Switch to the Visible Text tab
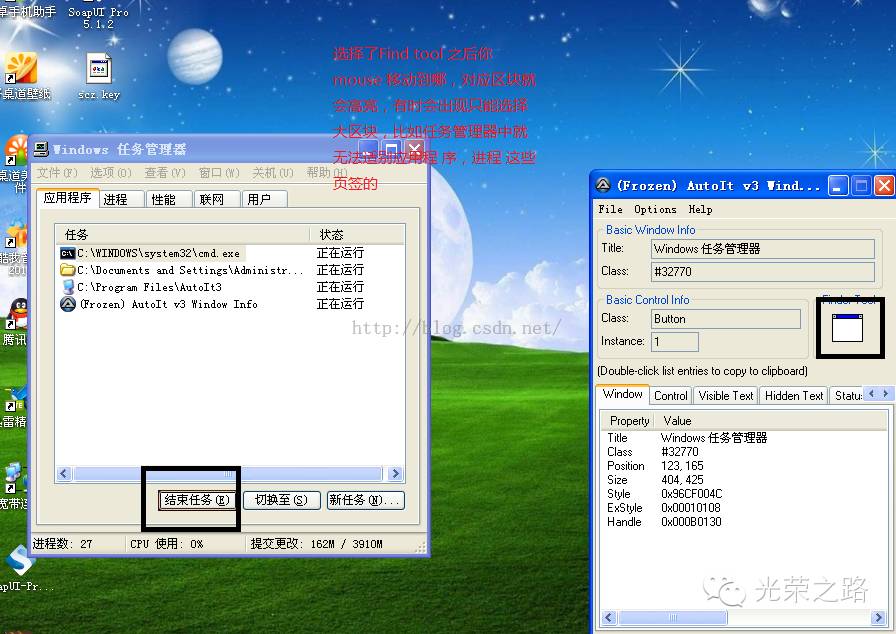Screen dimensions: 896x634 coord(726,396)
